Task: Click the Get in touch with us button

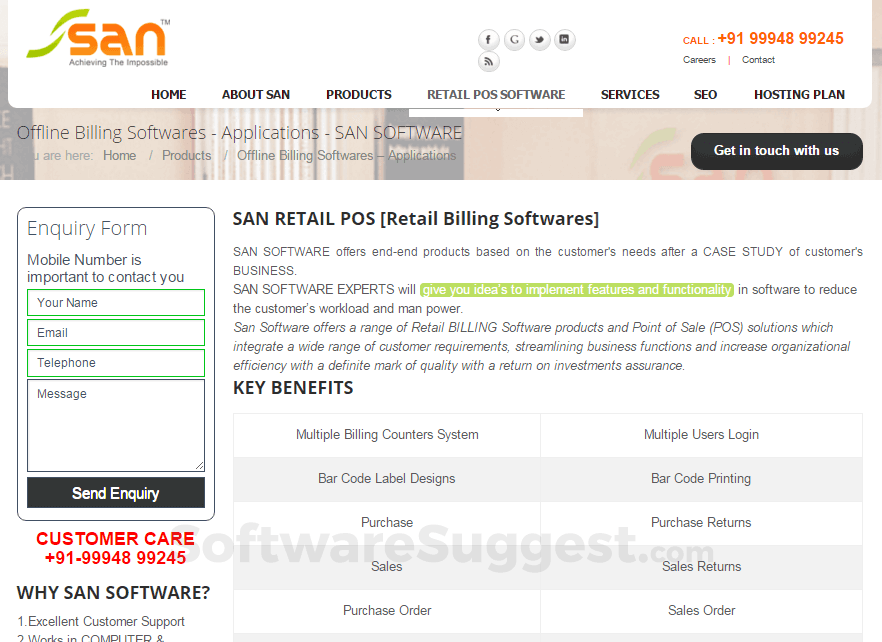Action: tap(776, 151)
